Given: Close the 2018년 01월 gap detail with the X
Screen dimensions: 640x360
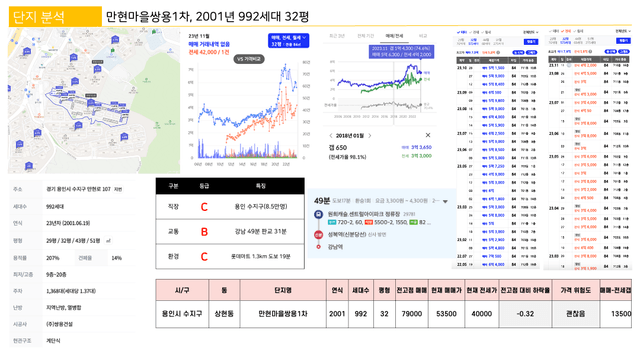Looking at the screenshot, I should tap(428, 135).
